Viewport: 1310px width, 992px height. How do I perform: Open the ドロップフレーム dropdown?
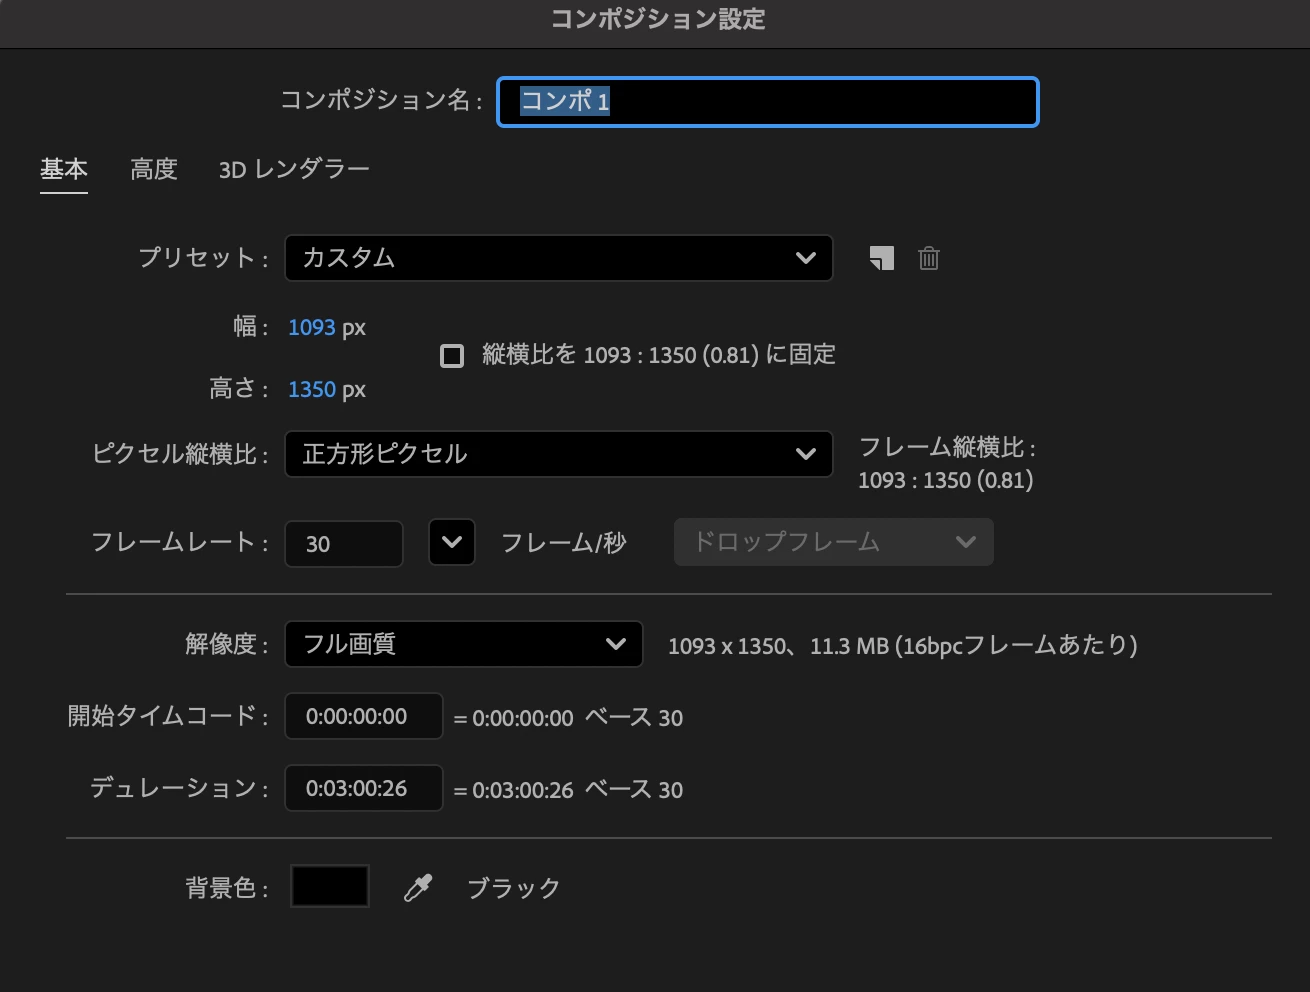tap(834, 542)
